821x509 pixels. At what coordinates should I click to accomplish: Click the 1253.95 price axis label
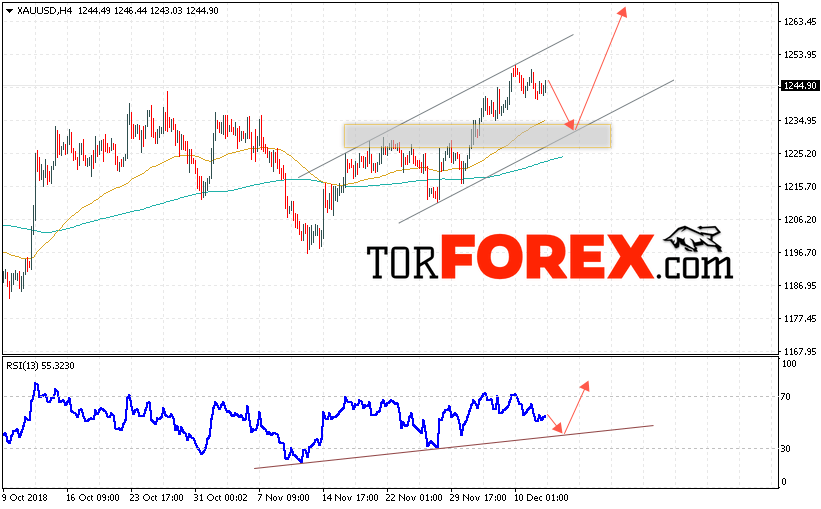[800, 54]
